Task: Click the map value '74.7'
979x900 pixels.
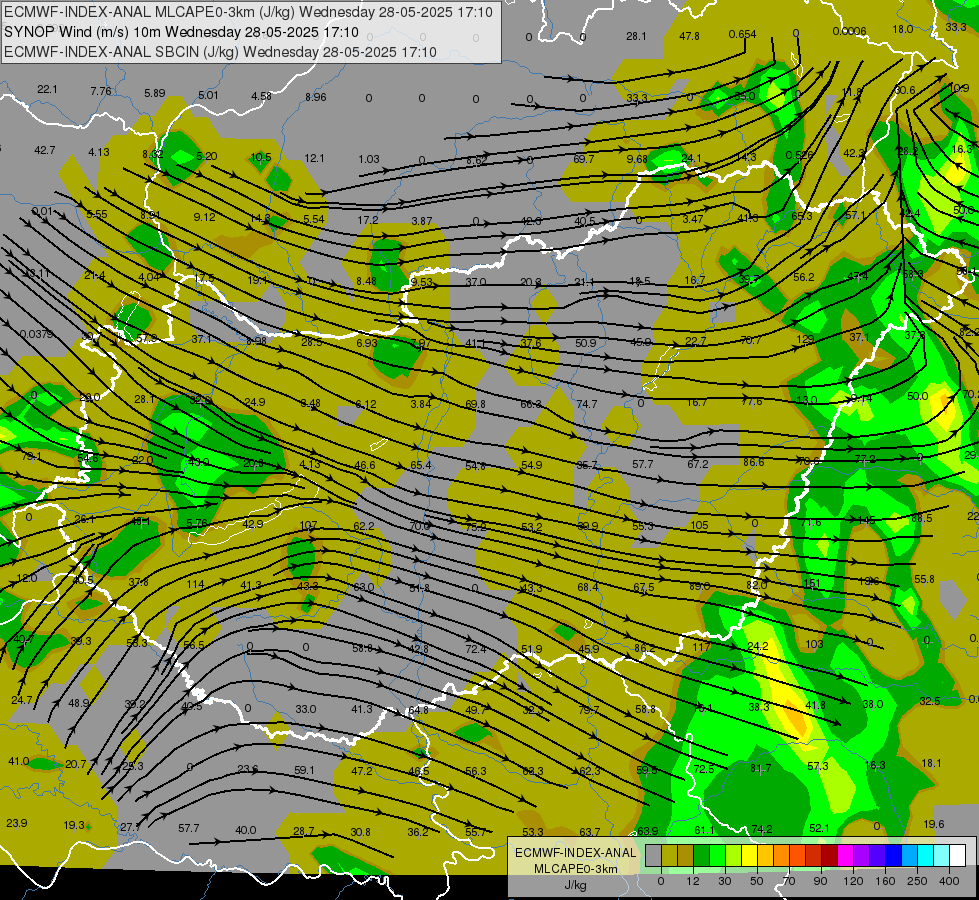Action: (587, 404)
